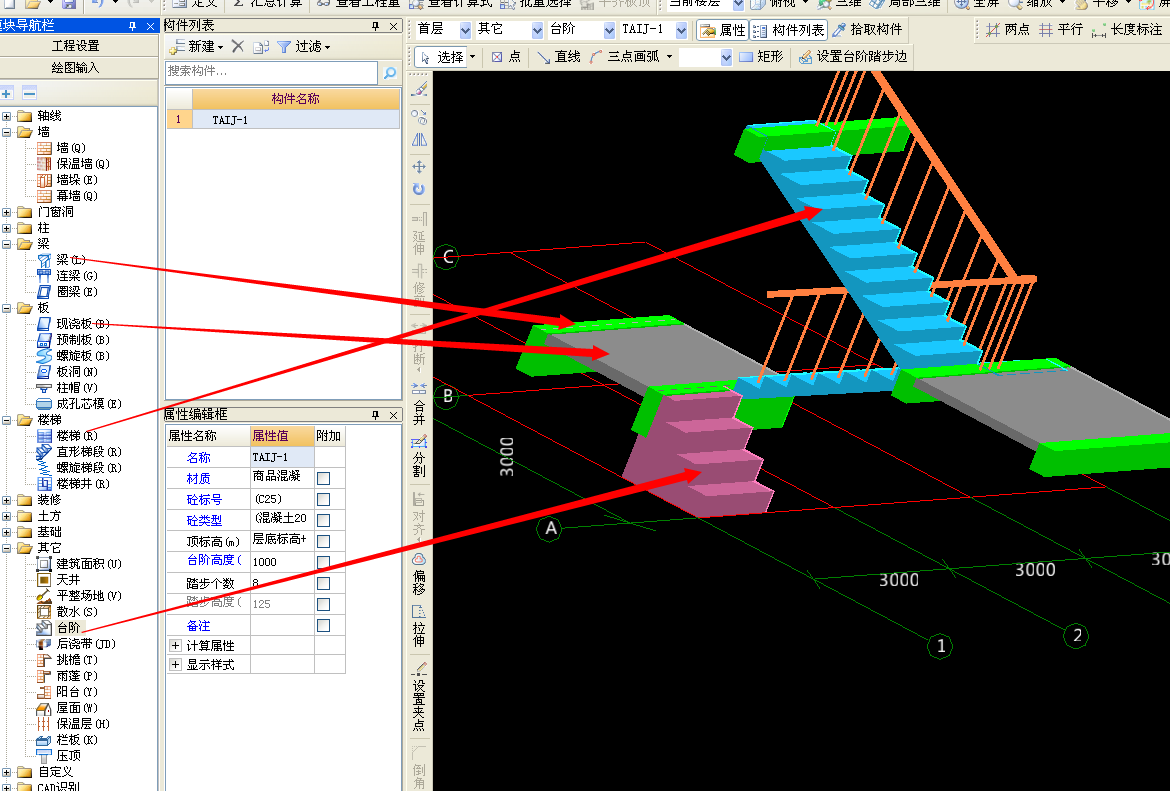Click the delete X icon beside 新建
Viewport: 1170px width, 791px height.
pos(238,46)
